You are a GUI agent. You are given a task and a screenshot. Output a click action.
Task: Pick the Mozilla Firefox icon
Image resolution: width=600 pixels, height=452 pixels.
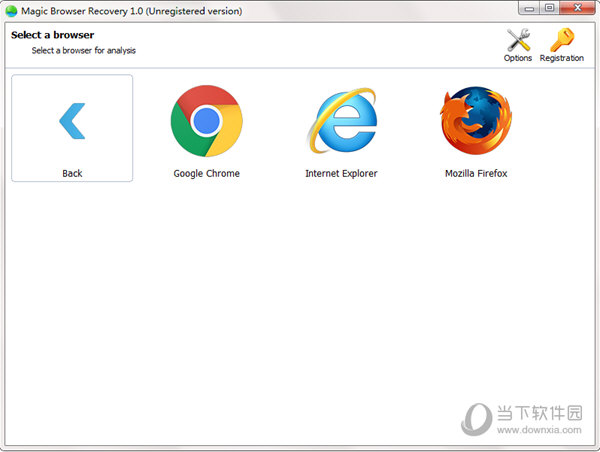pyautogui.click(x=476, y=121)
